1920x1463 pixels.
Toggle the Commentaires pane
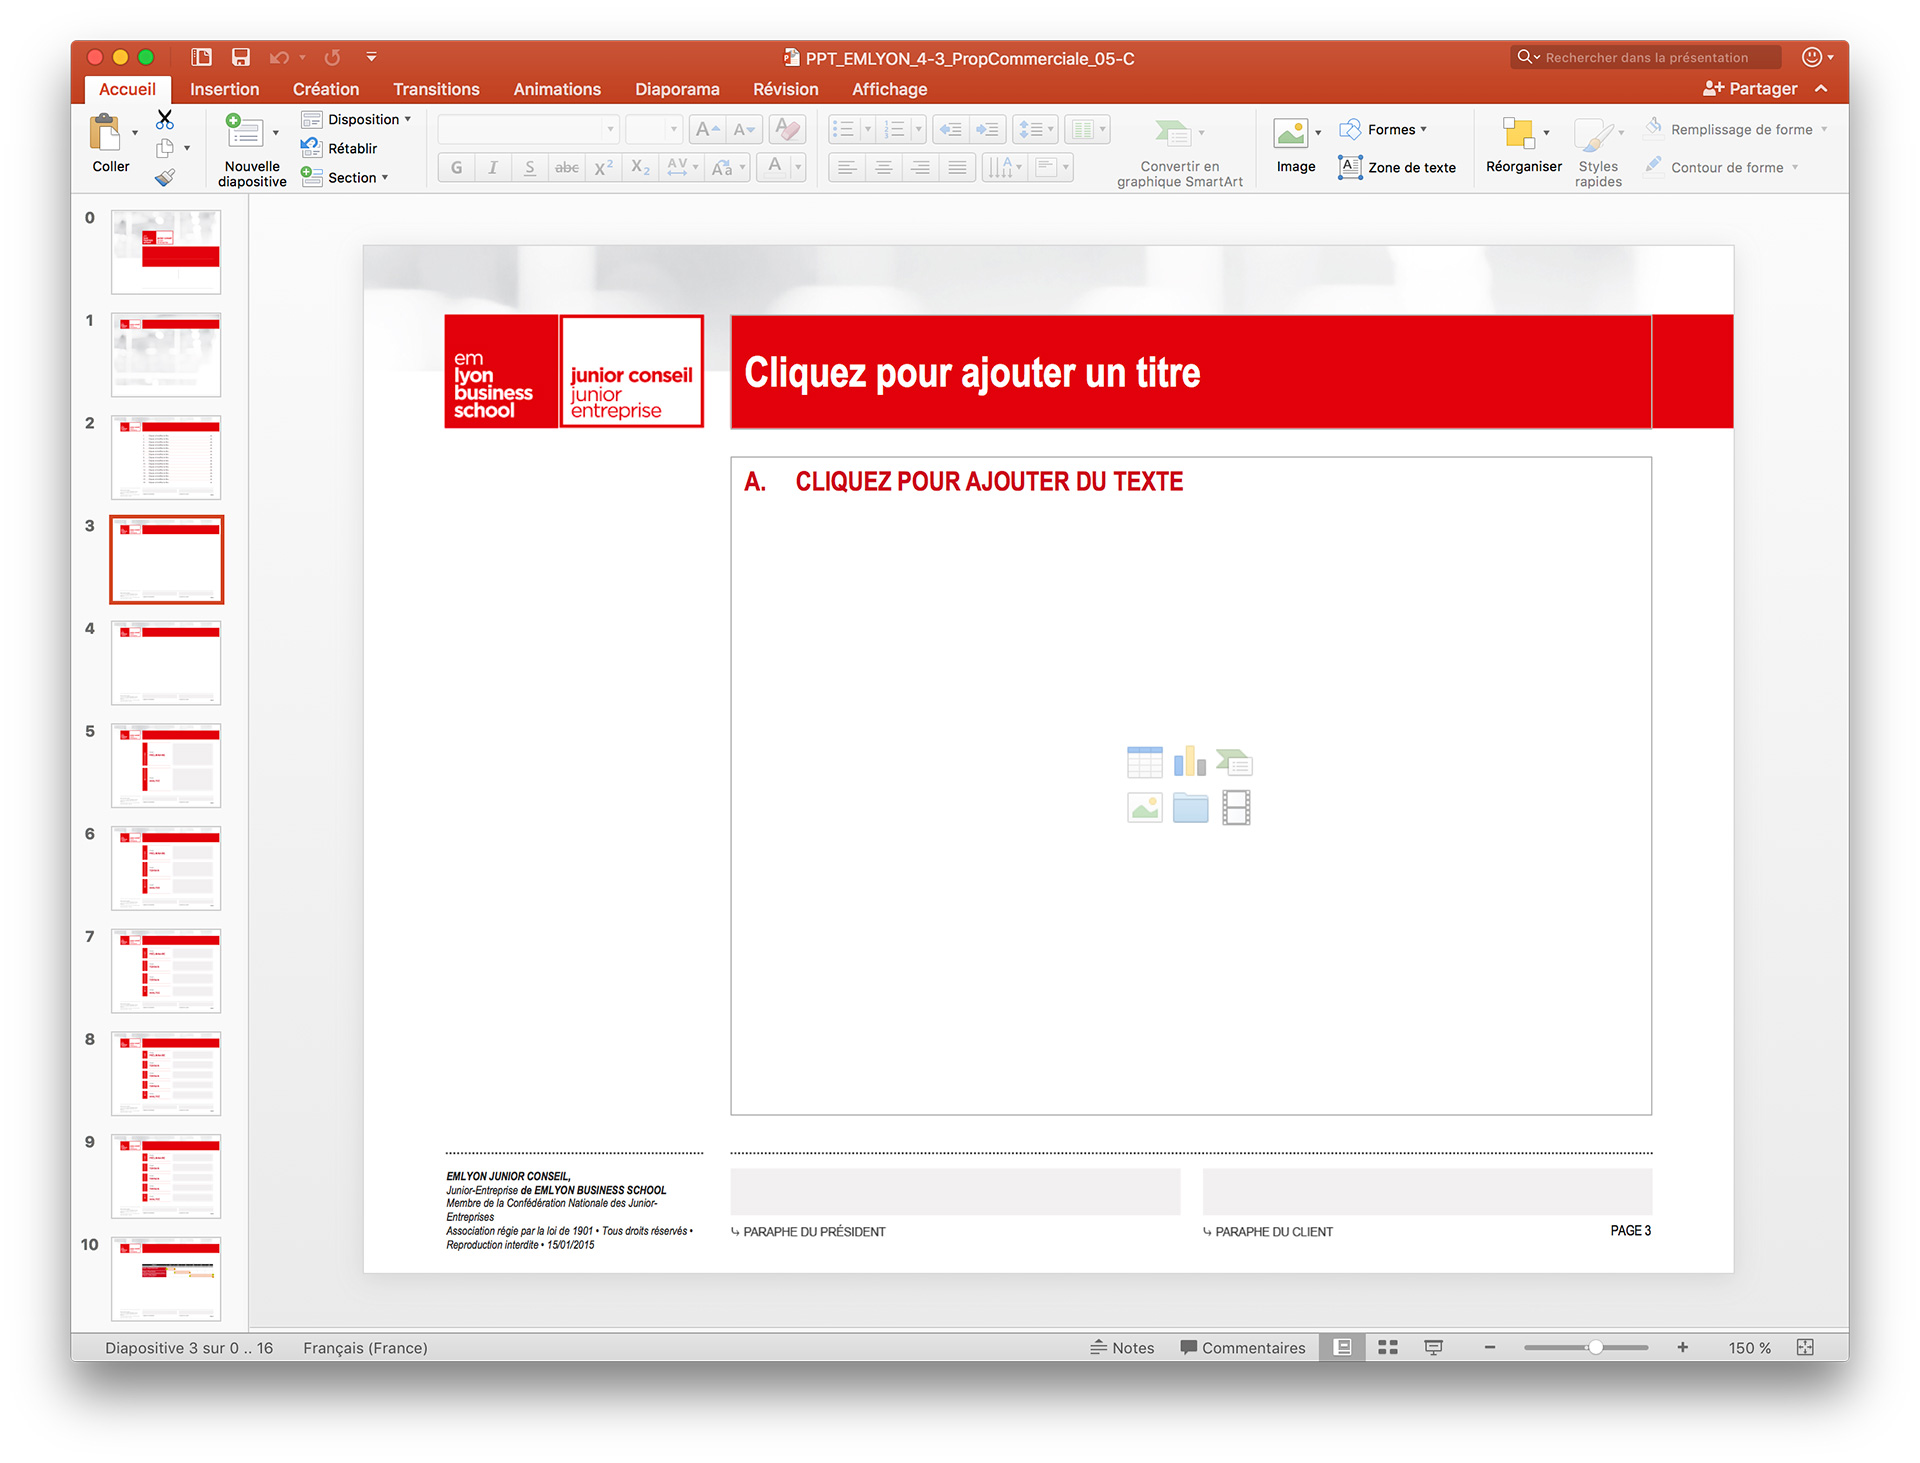(x=1243, y=1348)
